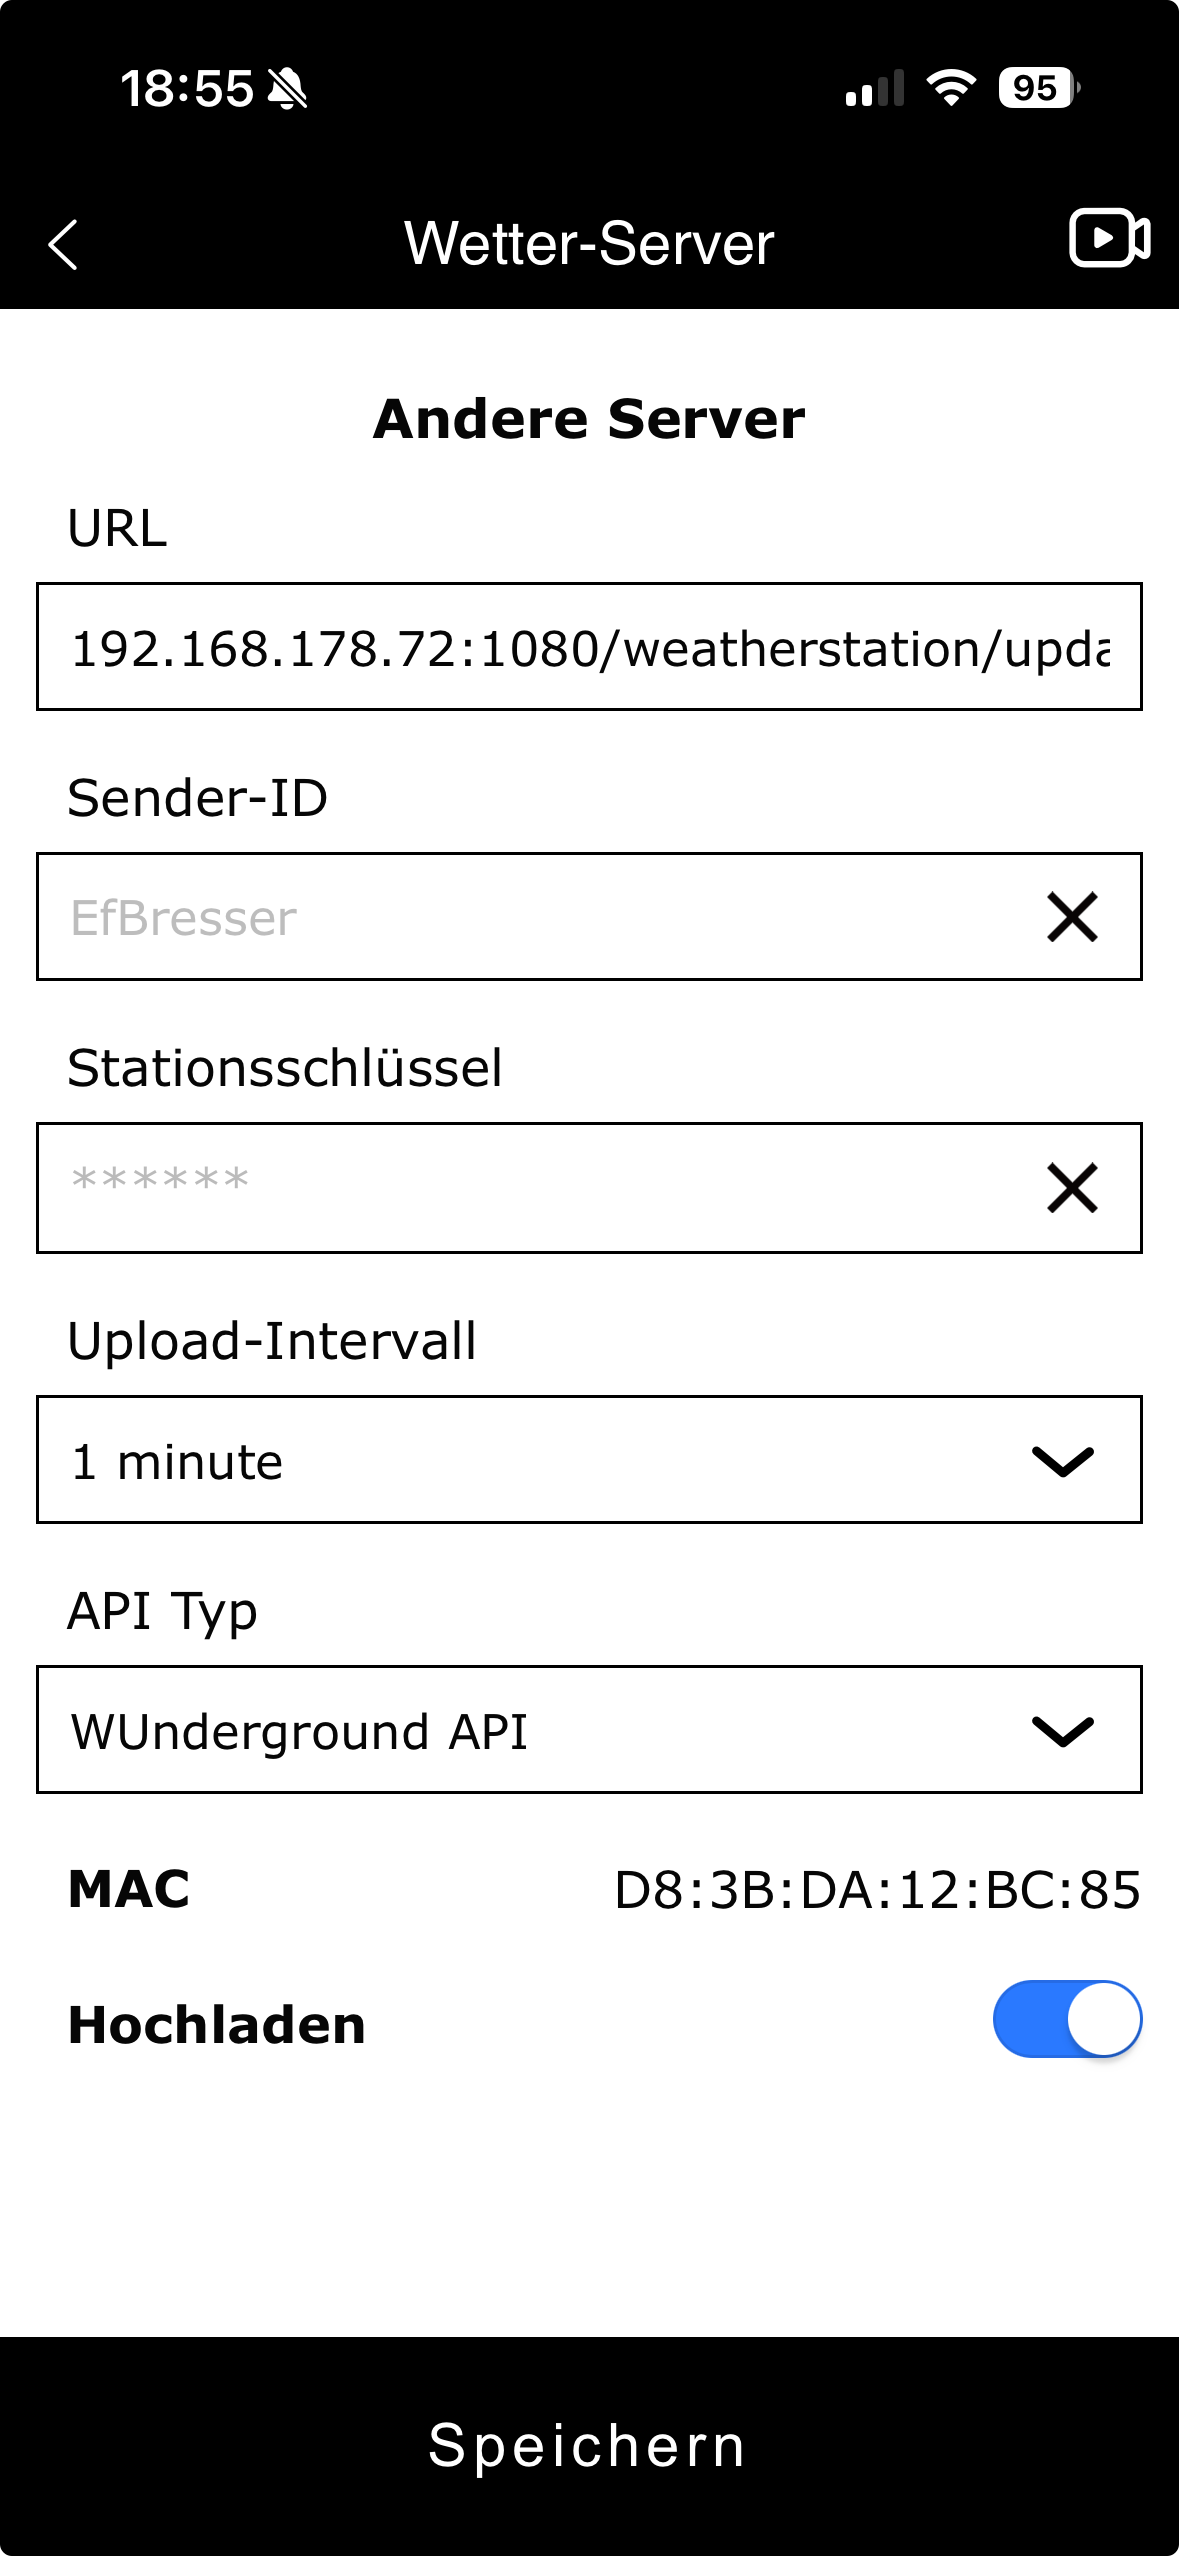The height and width of the screenshot is (2556, 1179).
Task: Clear the Stationsschlüssel field with X
Action: (x=1072, y=1188)
